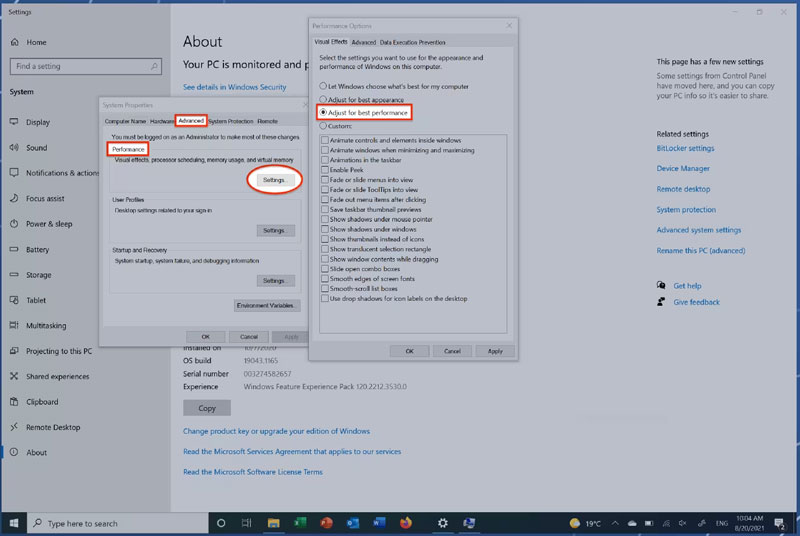This screenshot has width=800, height=536.
Task: Click Apply in Performance Options
Action: 495,351
